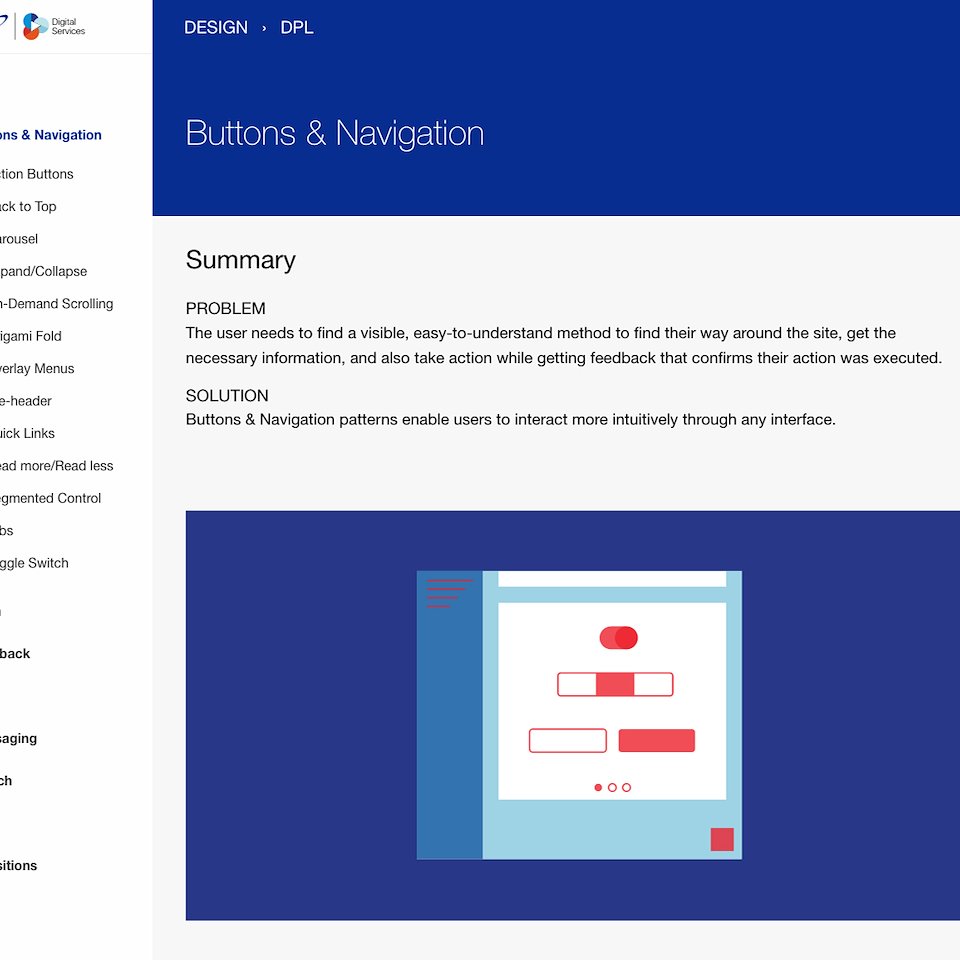Screen dimensions: 960x960
Task: Open Action Buttons in the sidebar
Action: tap(36, 174)
